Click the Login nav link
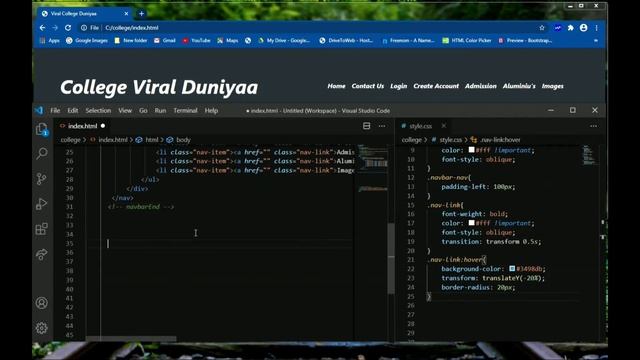This screenshot has height=360, width=640. click(398, 86)
